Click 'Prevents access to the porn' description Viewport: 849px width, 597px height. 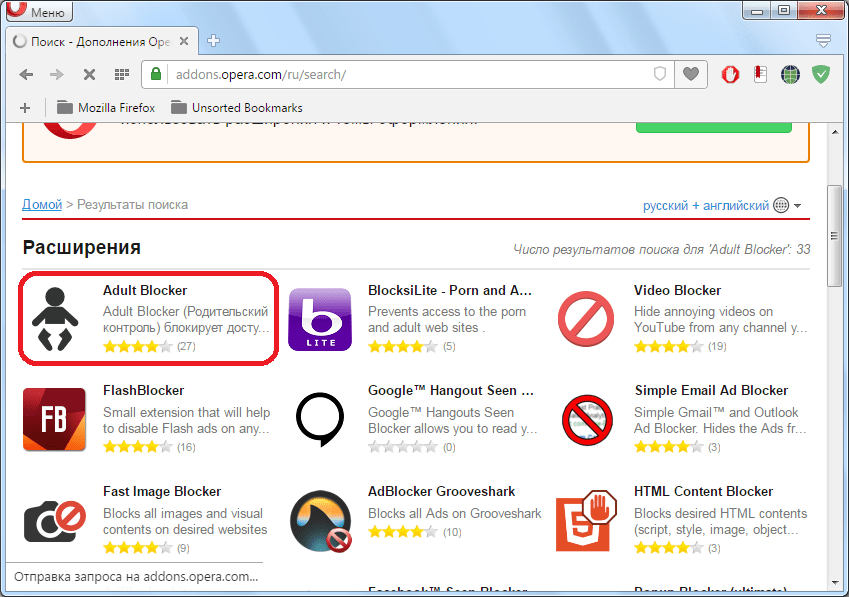click(x=447, y=311)
